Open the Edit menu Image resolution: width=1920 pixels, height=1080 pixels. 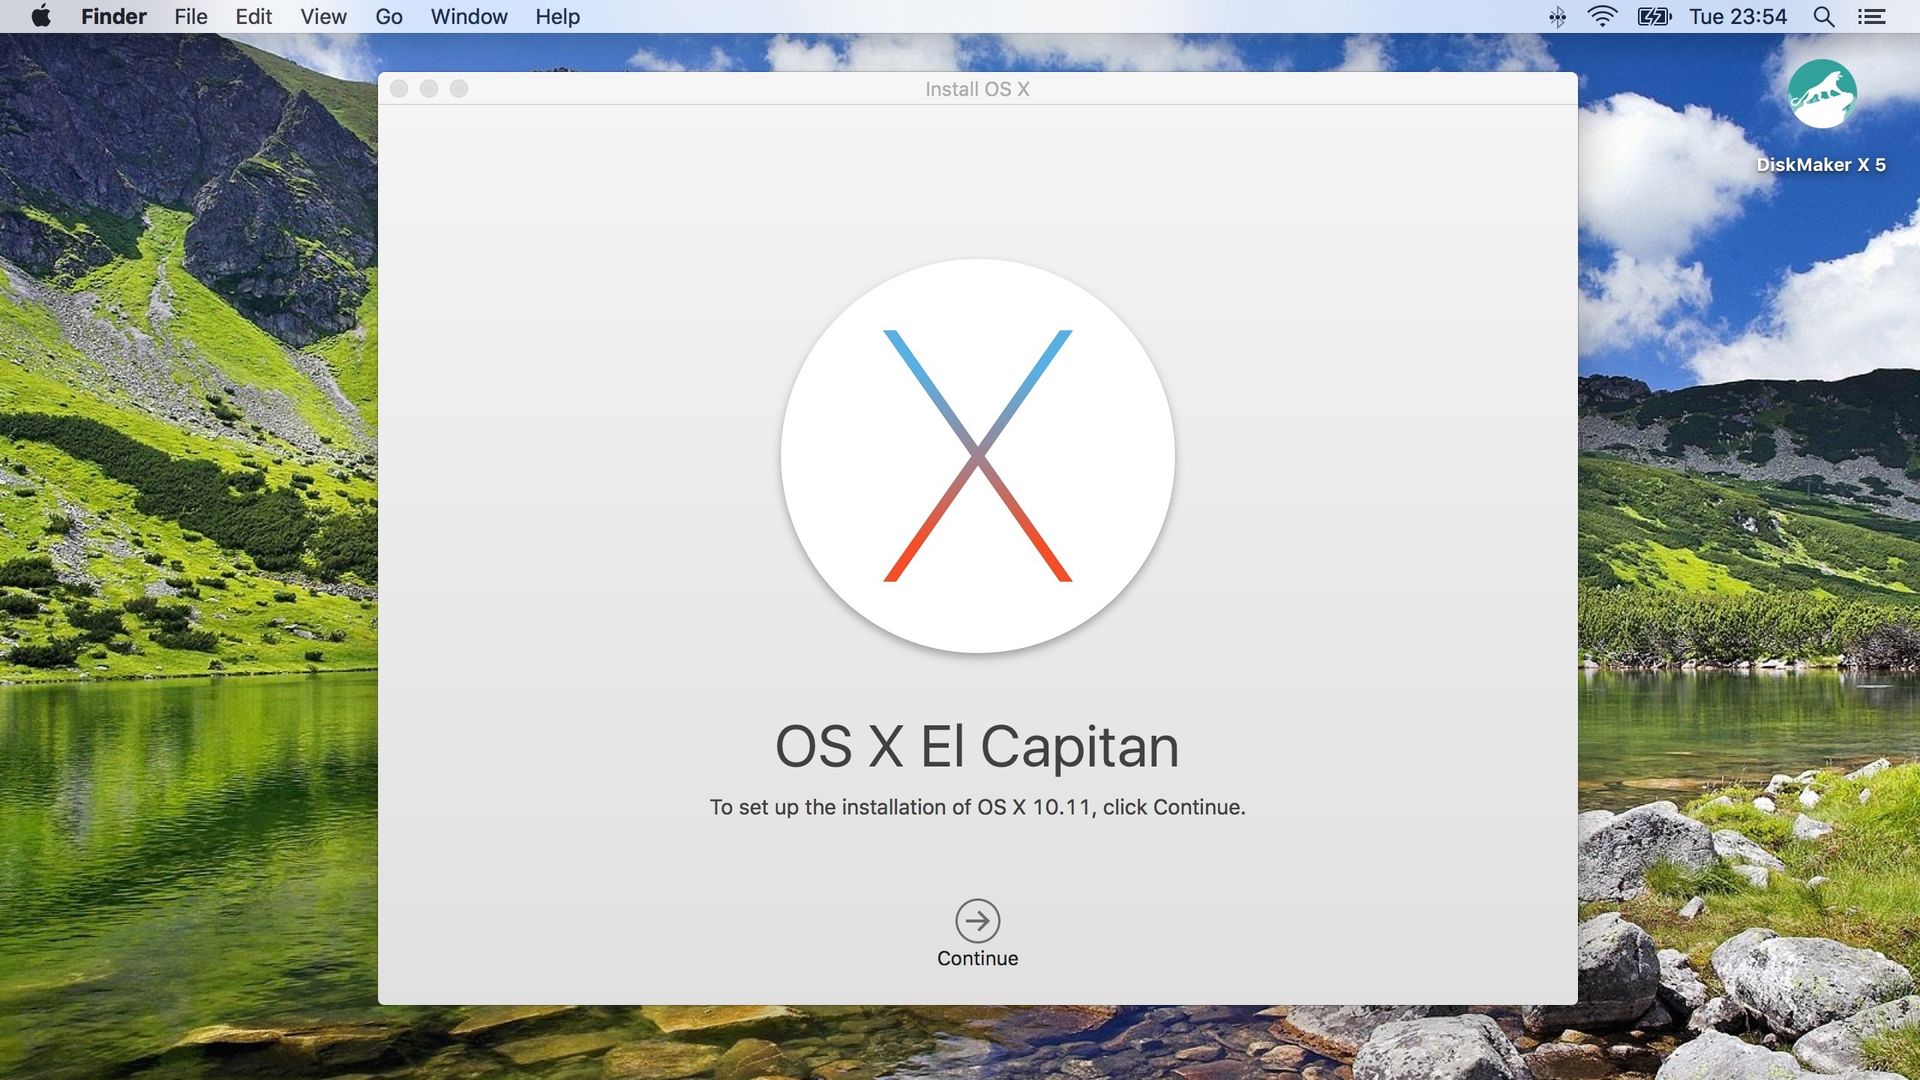[252, 16]
